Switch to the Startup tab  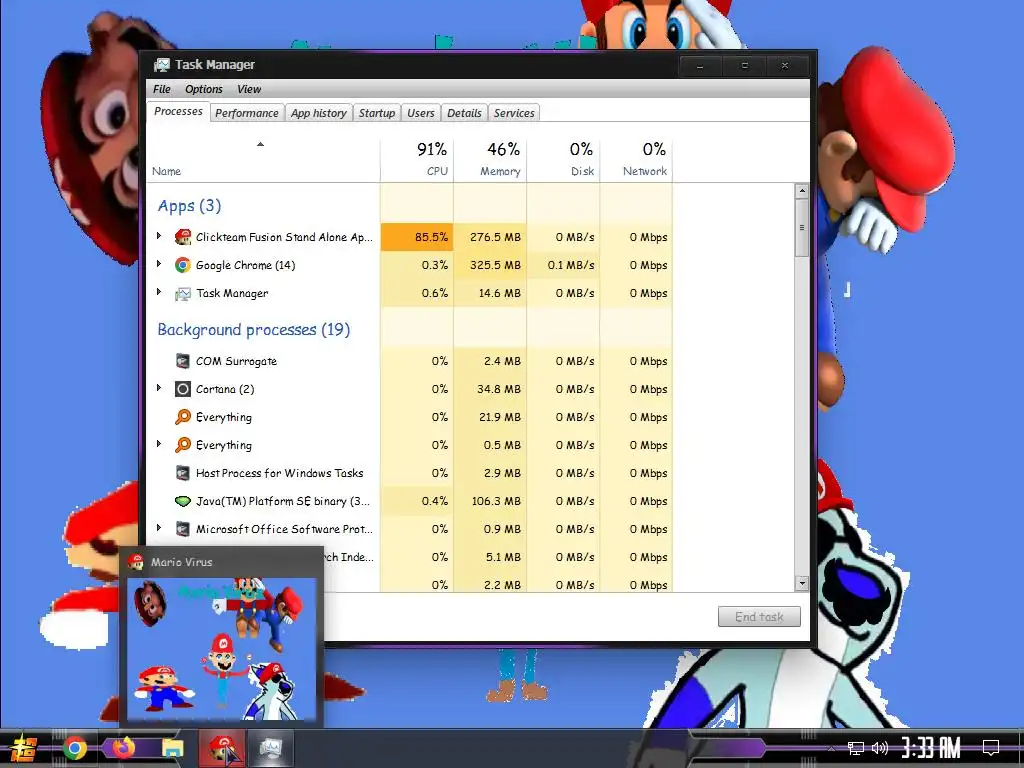click(x=377, y=113)
